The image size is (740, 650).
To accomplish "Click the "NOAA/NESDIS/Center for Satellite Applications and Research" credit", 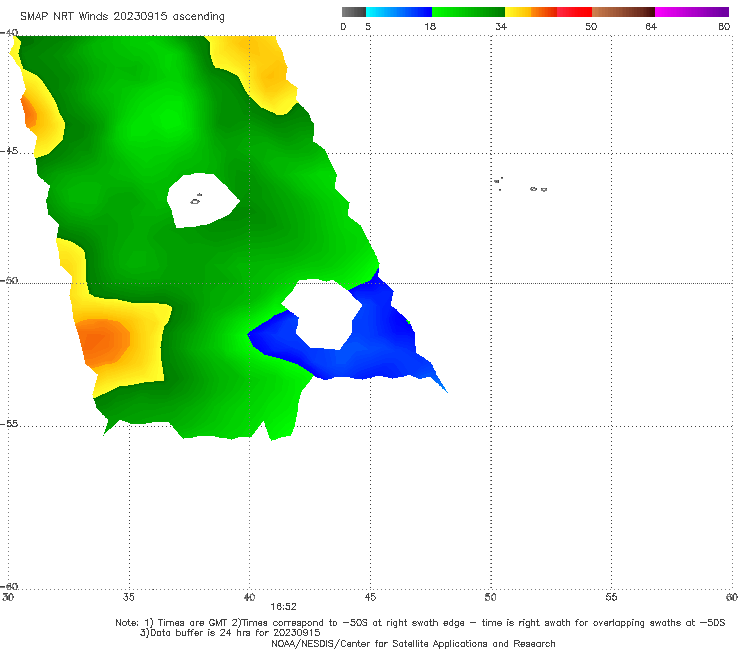I will 413,643.
